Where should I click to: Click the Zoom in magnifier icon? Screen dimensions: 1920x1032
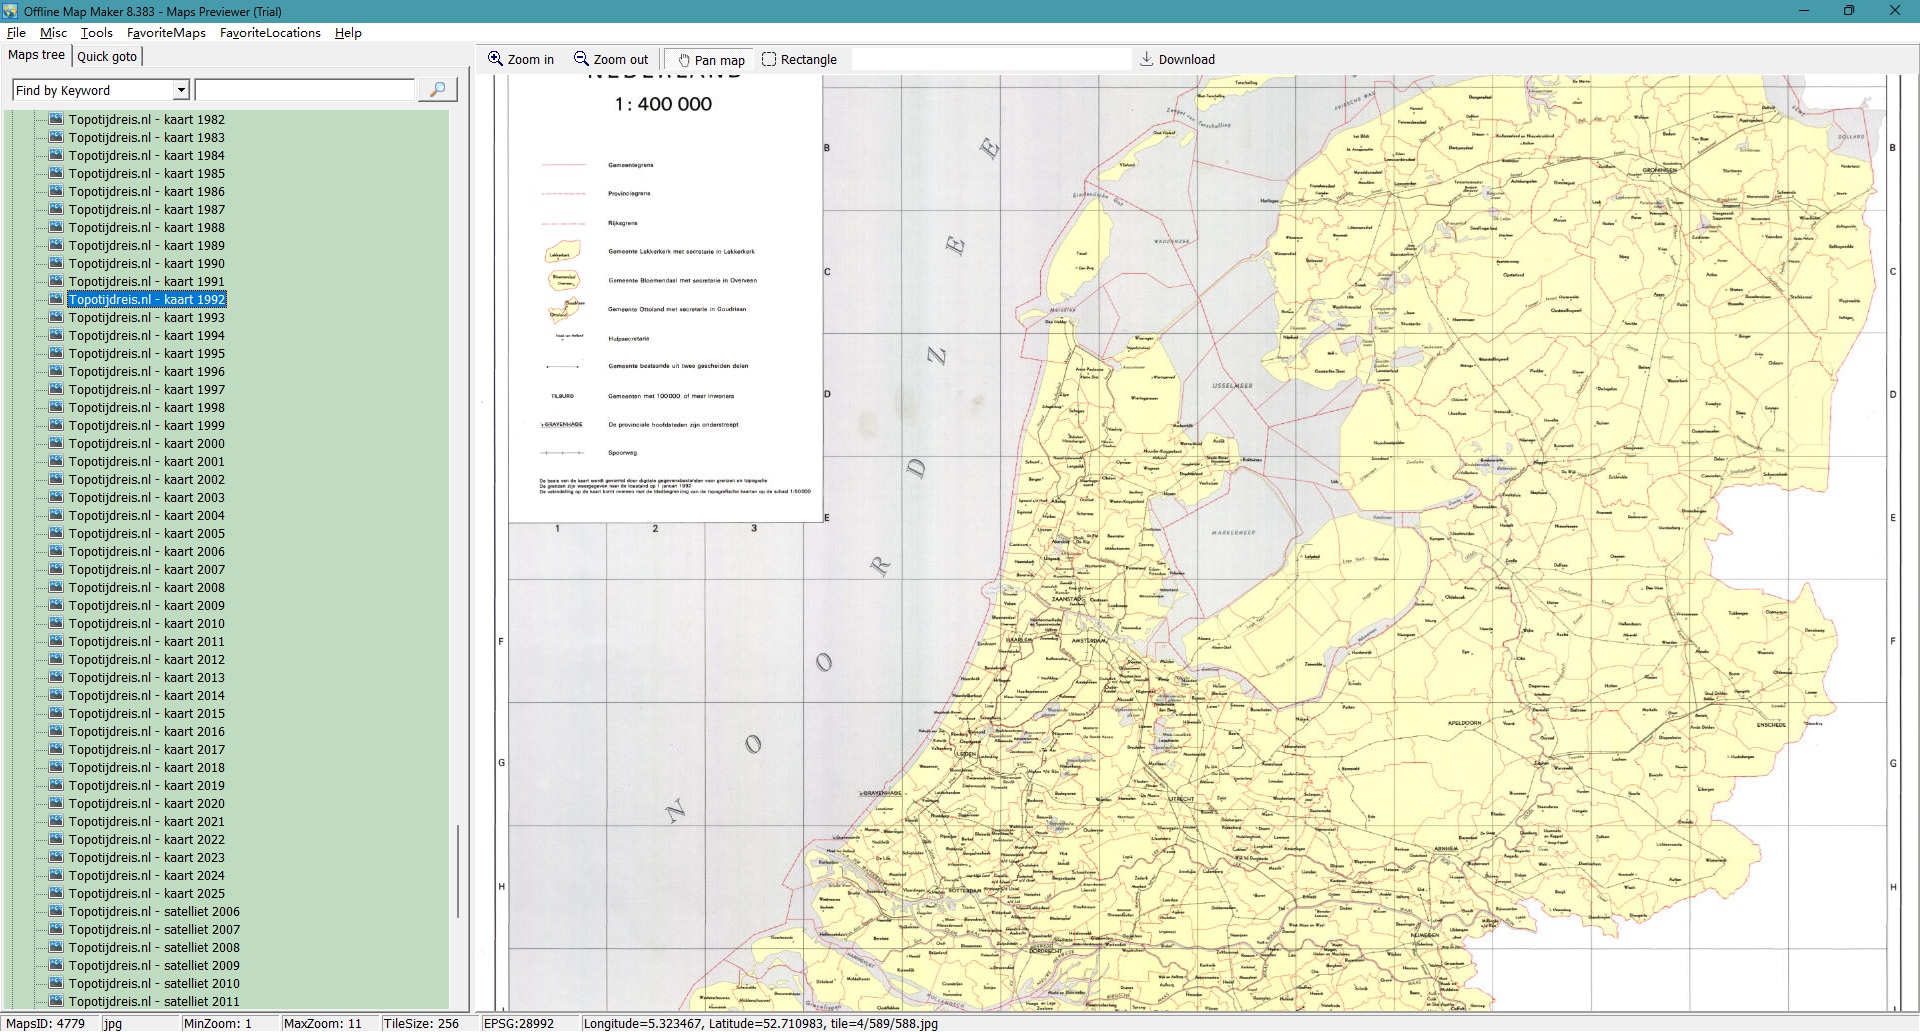coord(495,59)
